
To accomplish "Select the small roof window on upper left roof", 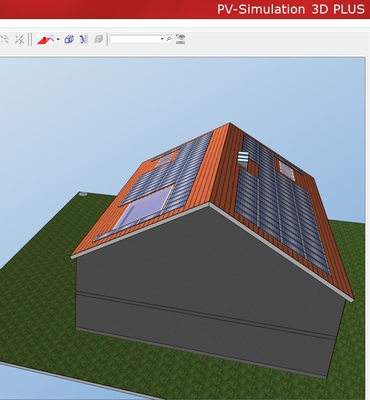I will pos(164,160).
